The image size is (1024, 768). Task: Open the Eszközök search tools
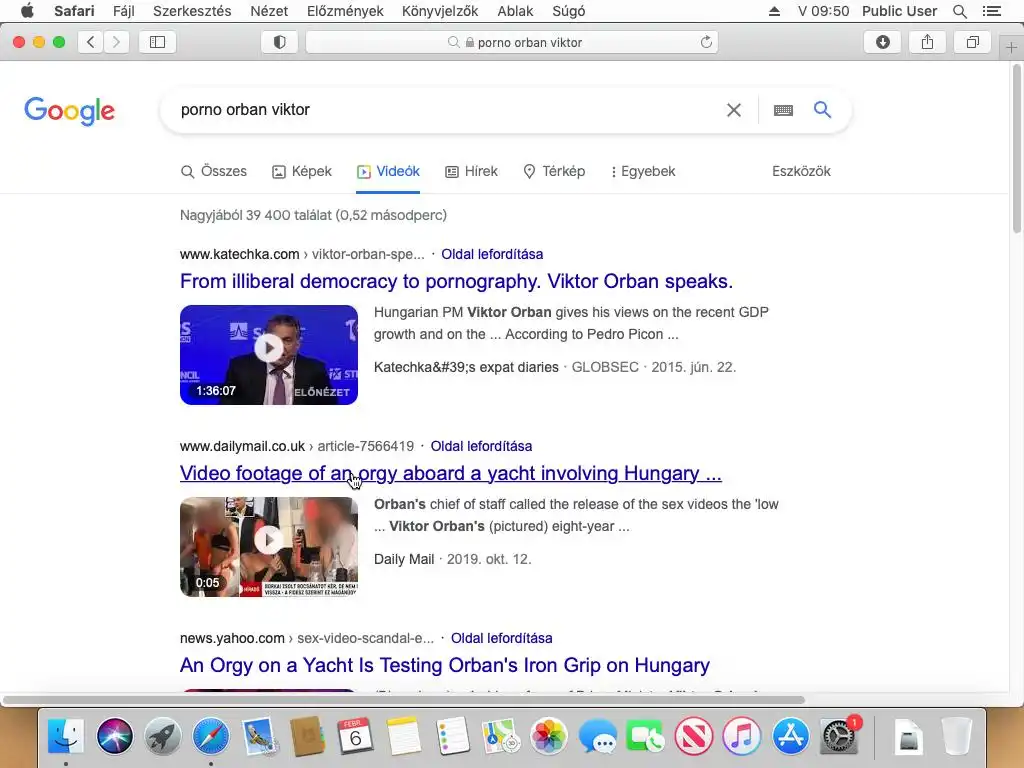[x=801, y=171]
